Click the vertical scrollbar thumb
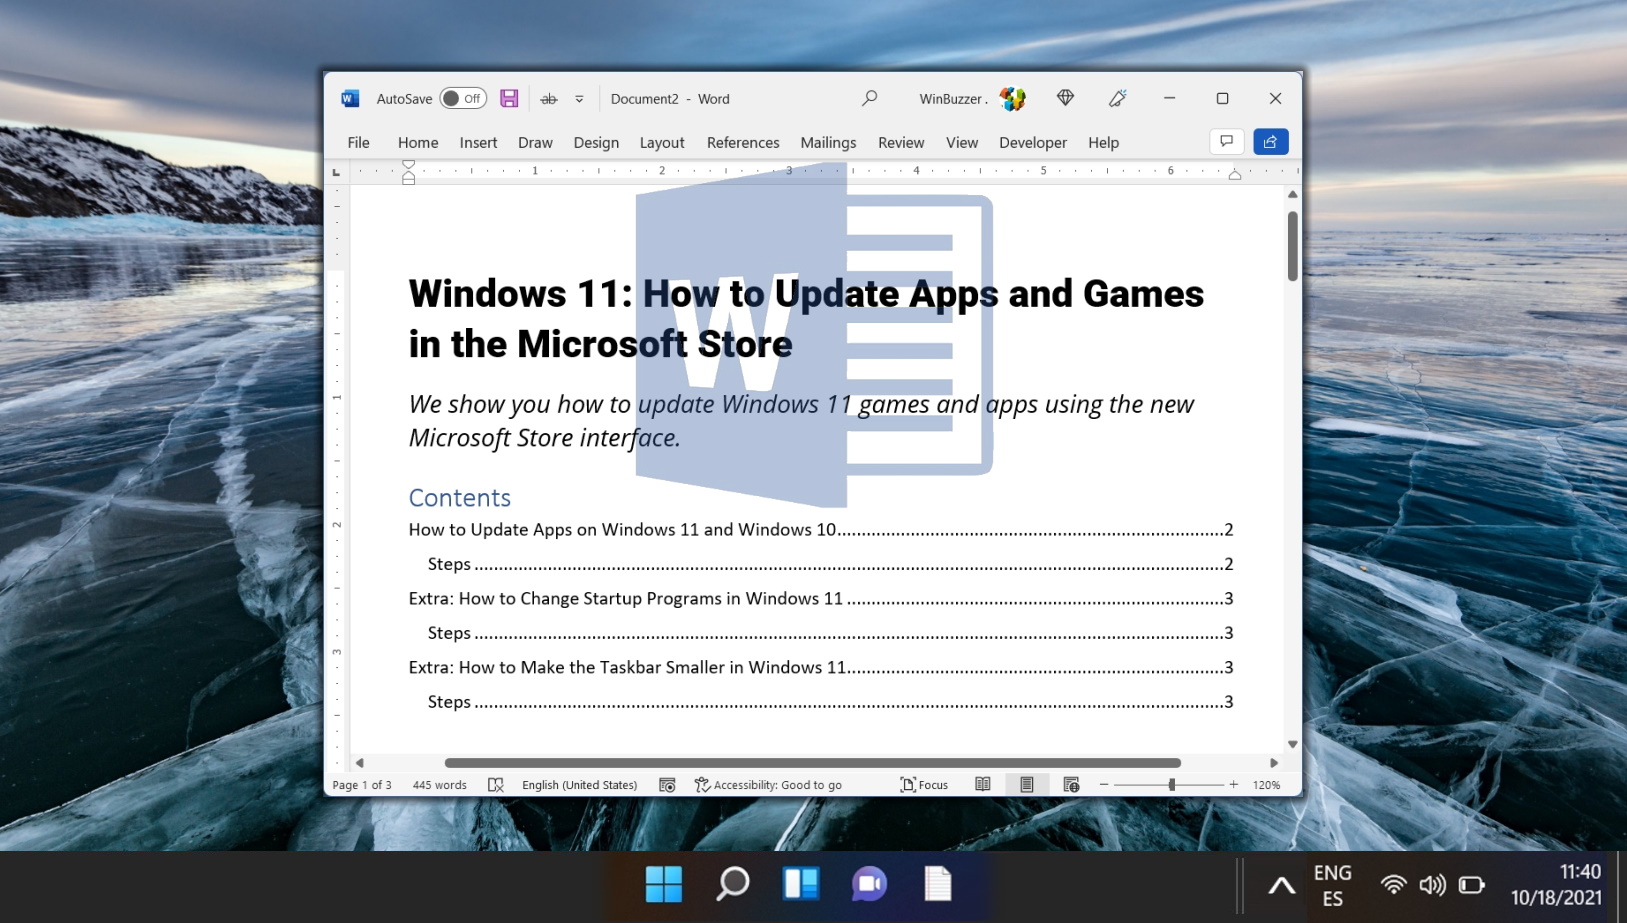The height and width of the screenshot is (923, 1627). [1292, 246]
